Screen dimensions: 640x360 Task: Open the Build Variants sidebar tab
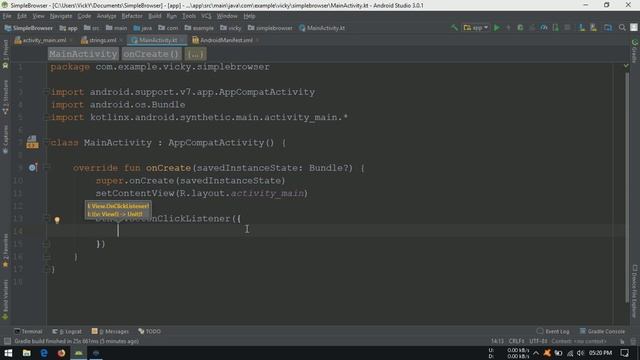point(5,299)
